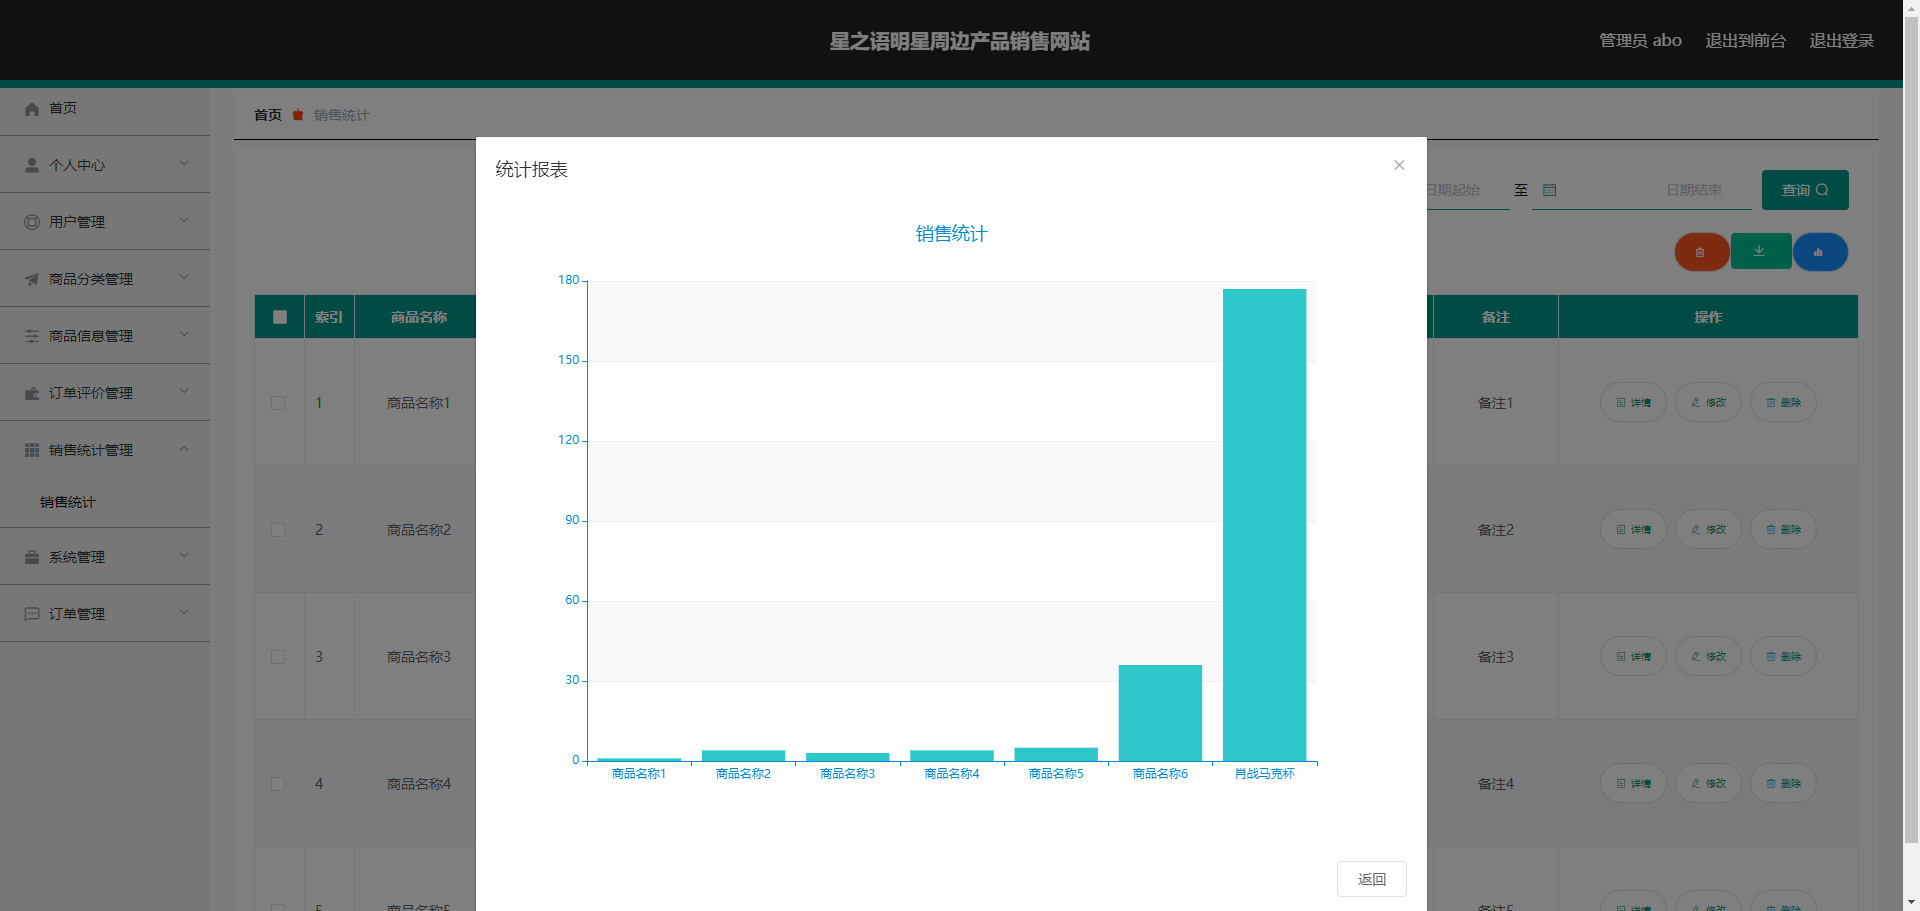Click the blue chart report button
This screenshot has height=911, width=1920.
point(1819,252)
